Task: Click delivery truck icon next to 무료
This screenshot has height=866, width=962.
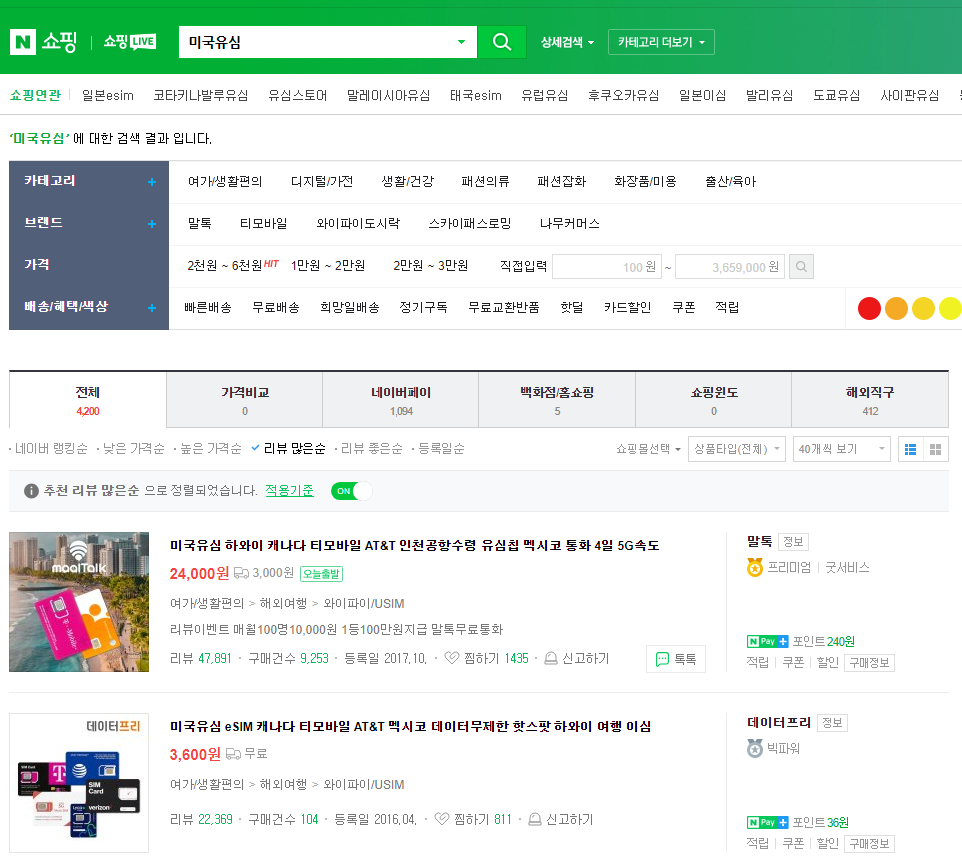Action: [233, 754]
